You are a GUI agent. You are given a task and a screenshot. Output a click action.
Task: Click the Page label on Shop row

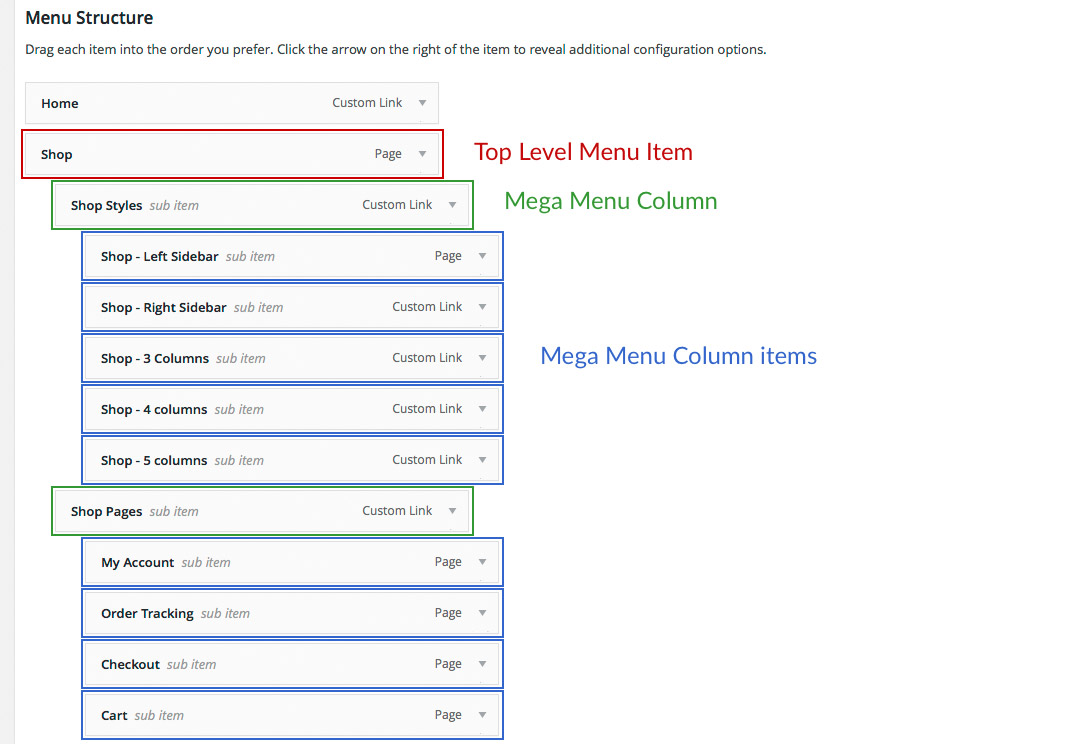(x=388, y=154)
